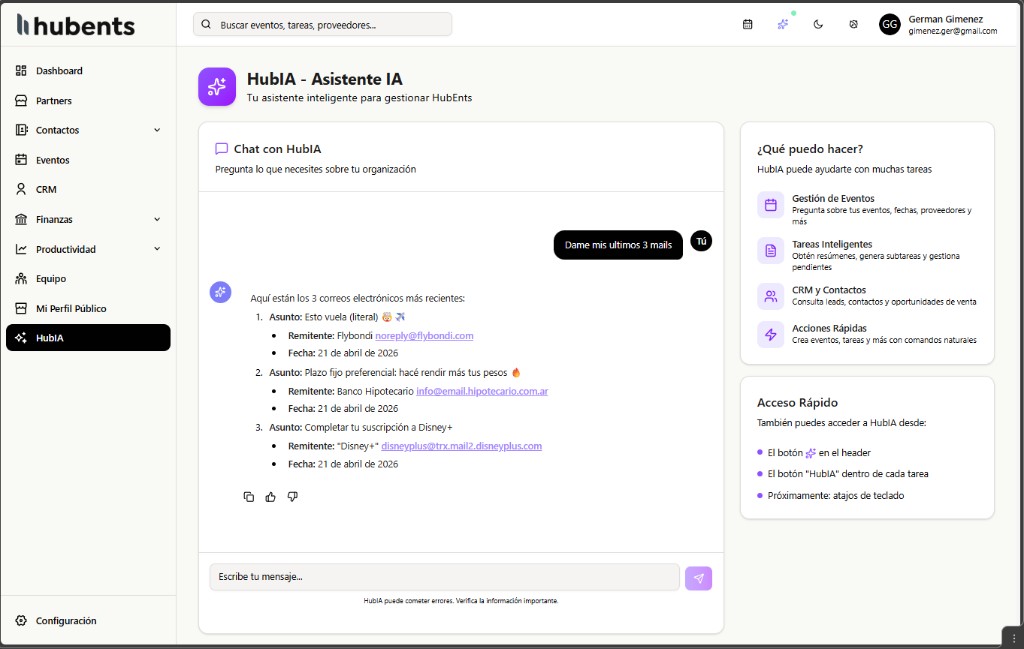Select the Gestión de Eventos icon

pos(769,206)
